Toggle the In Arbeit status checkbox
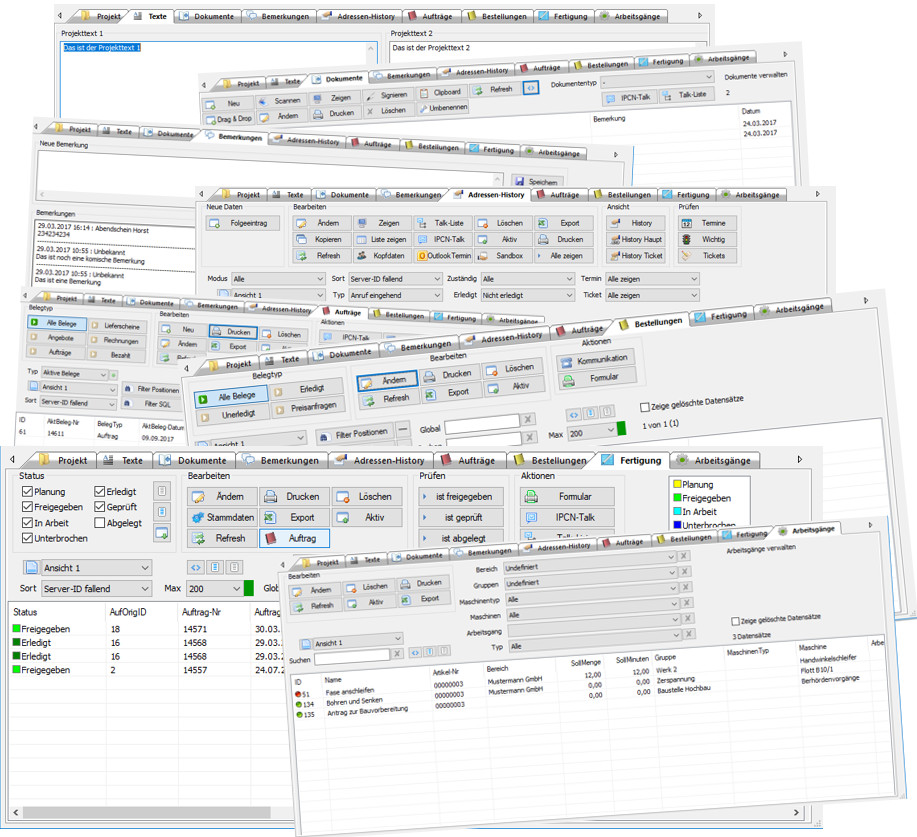The image size is (917, 837). 27,522
